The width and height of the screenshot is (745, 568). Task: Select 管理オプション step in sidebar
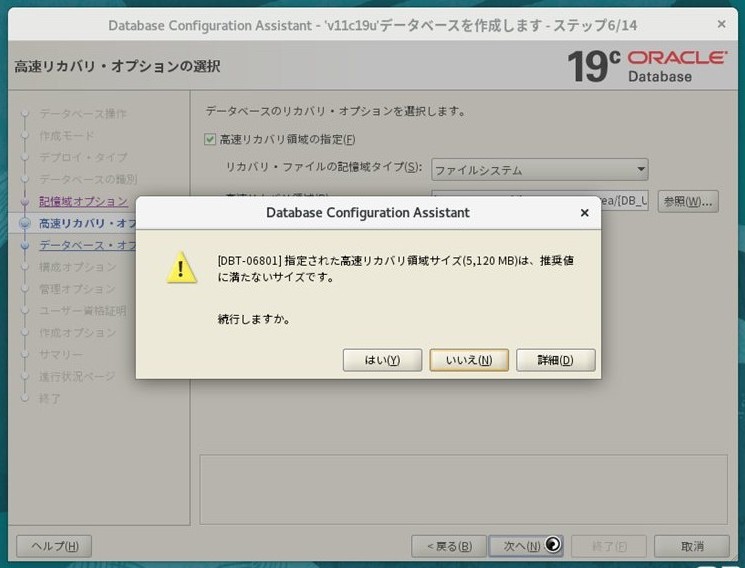point(77,289)
